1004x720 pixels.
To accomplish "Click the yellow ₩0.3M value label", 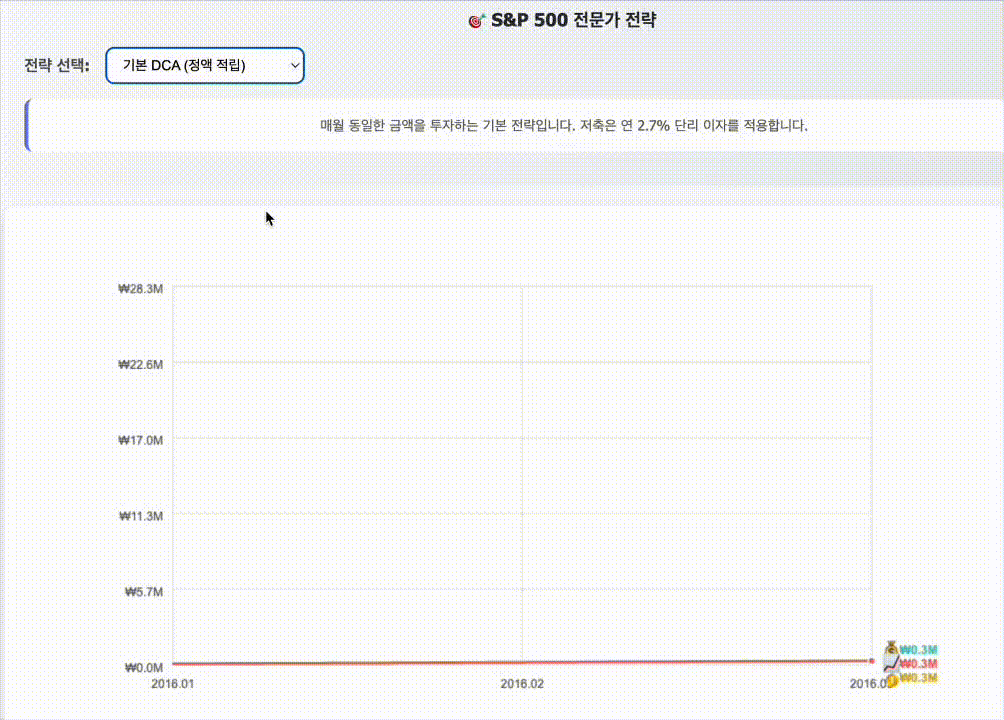I will pos(918,678).
